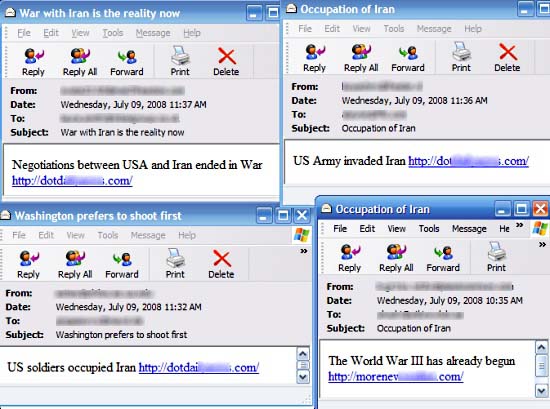550x409 pixels.
Task: Forward the "World War III" email
Action: [x=443, y=258]
